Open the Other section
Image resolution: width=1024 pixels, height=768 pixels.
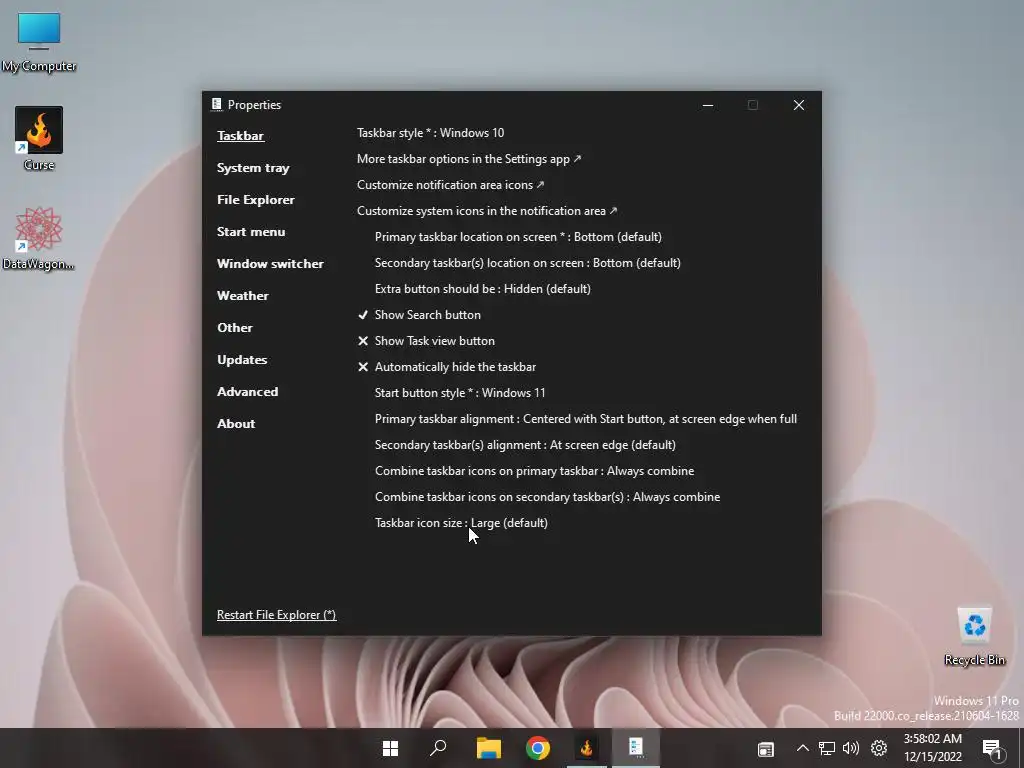(234, 328)
